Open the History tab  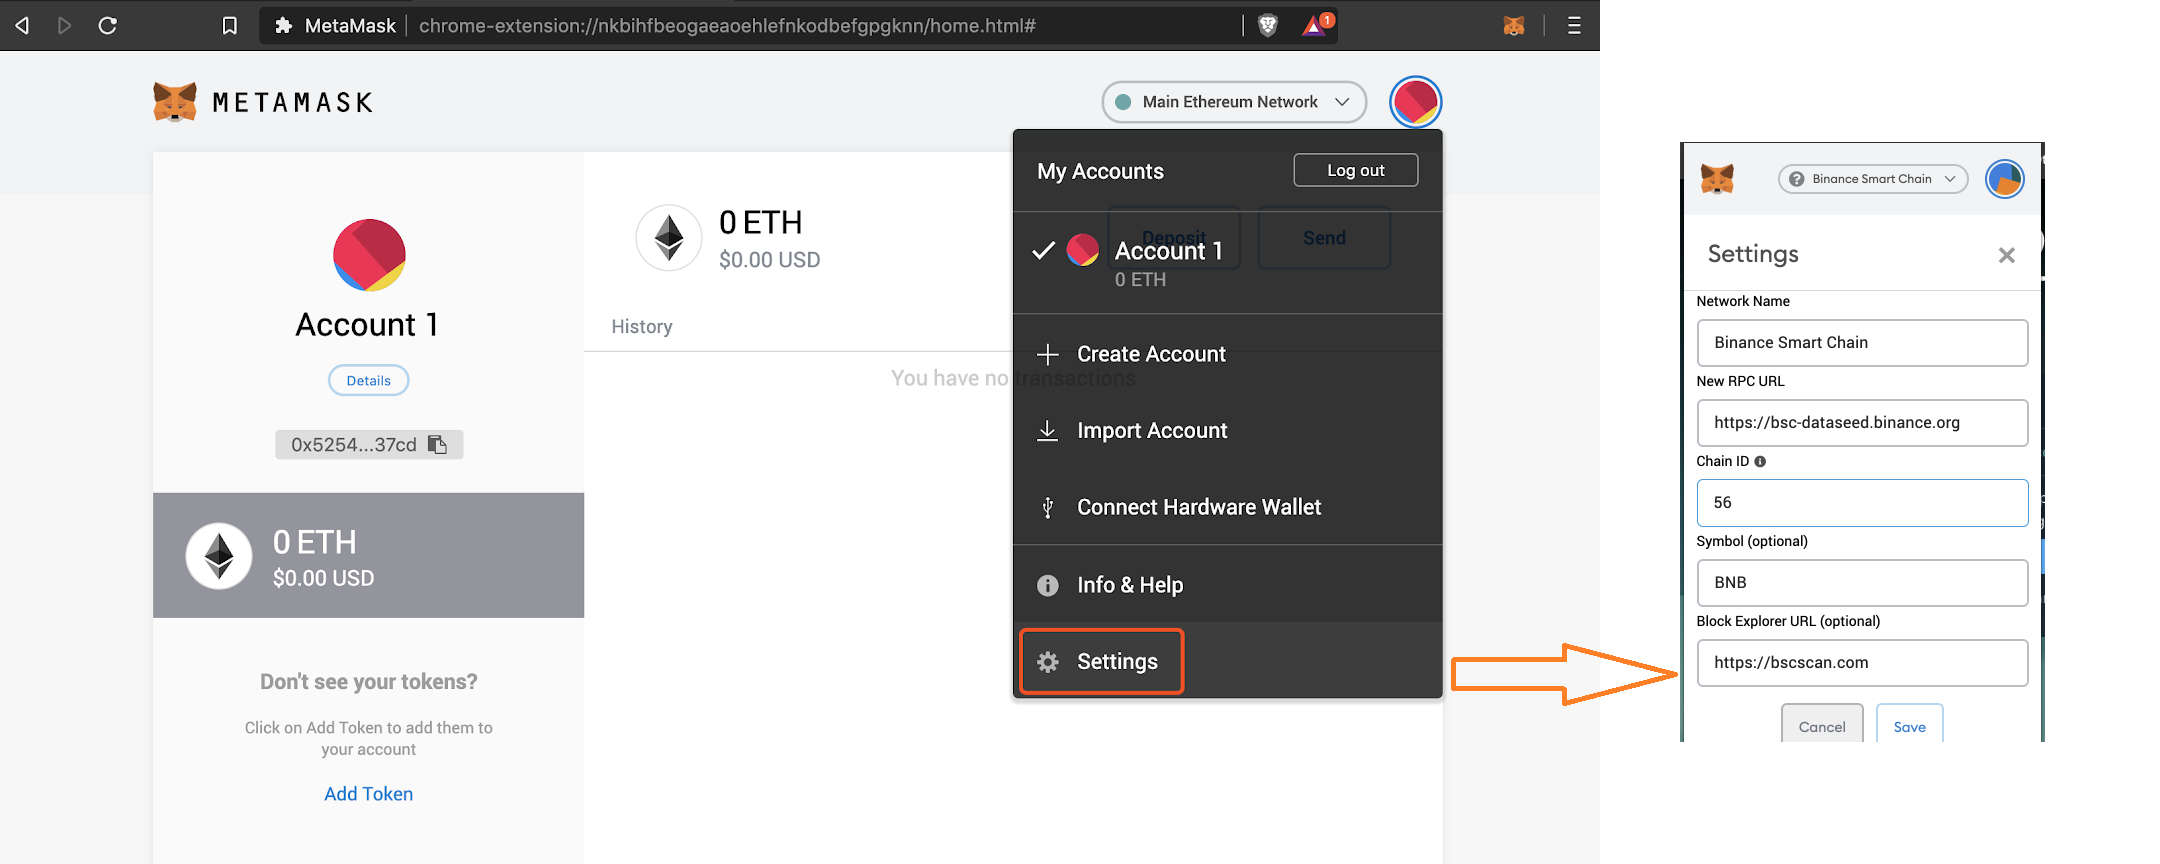[x=642, y=327]
